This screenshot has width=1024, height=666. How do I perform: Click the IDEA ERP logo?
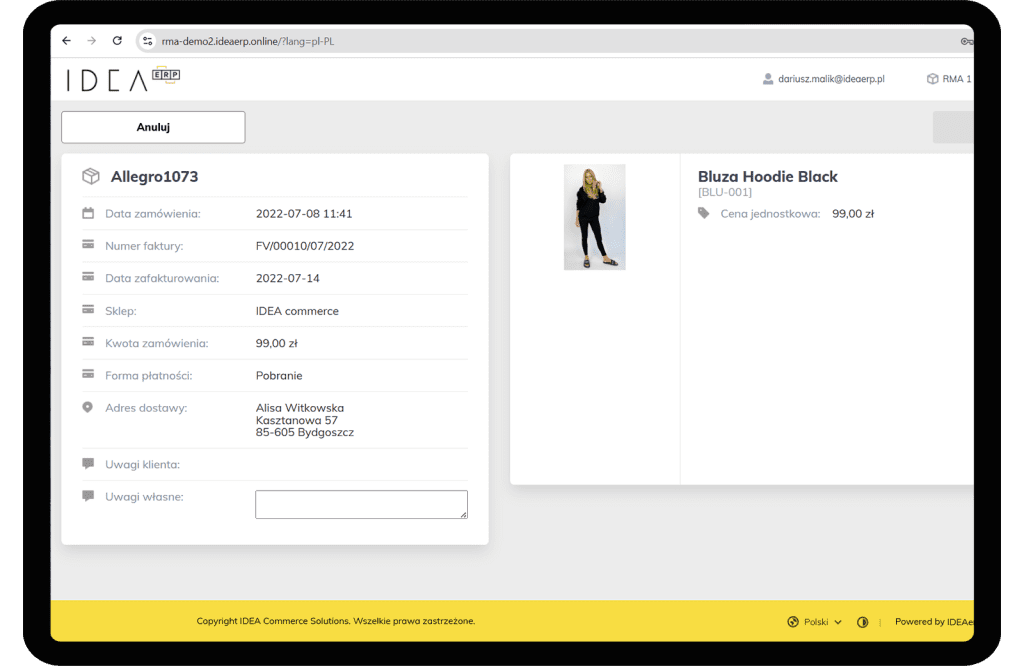pyautogui.click(x=123, y=80)
